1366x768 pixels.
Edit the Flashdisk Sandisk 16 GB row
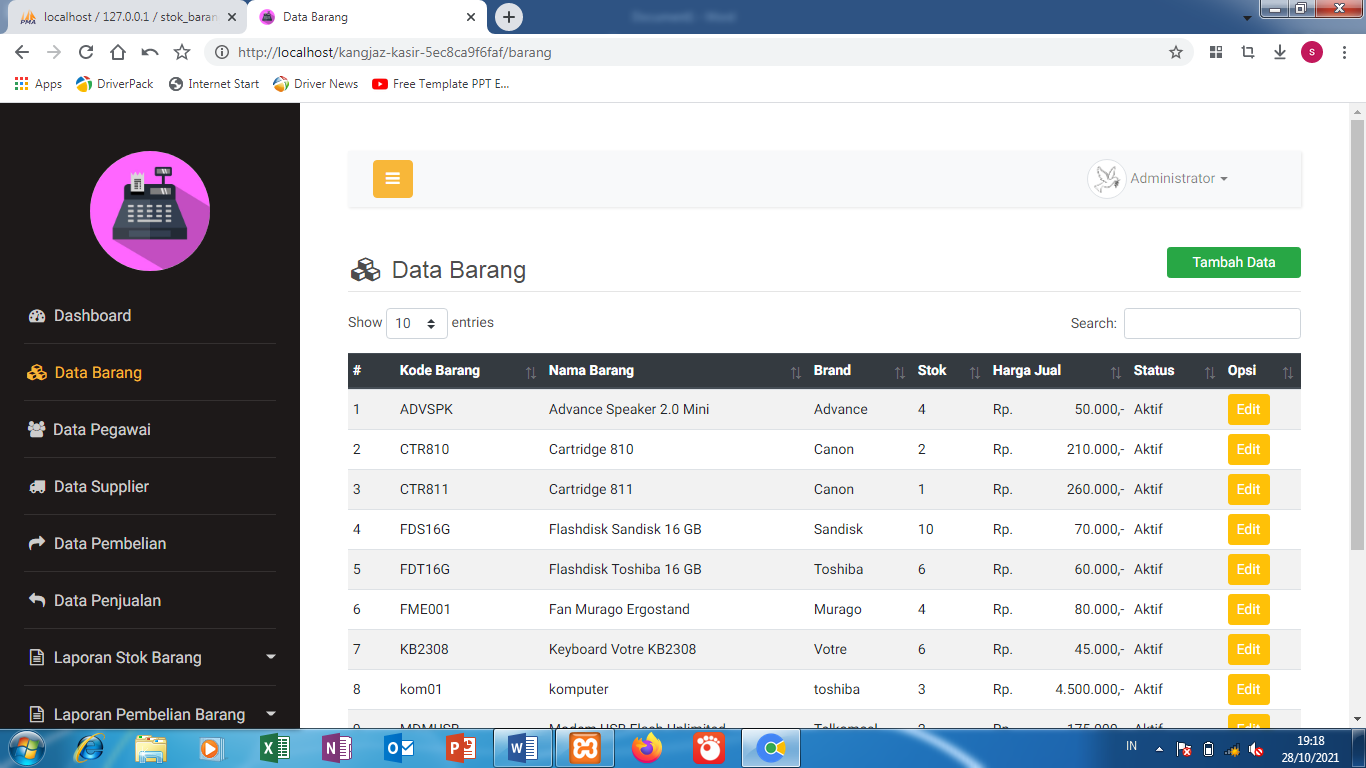[1248, 530]
